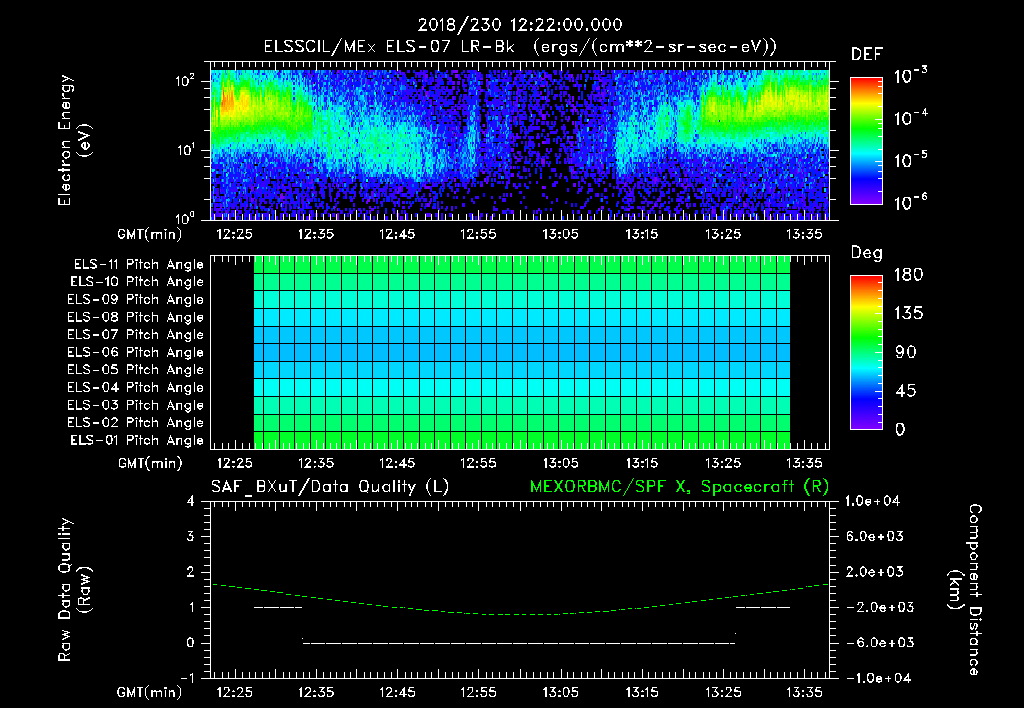Select the ELS-04 Pitch Angle label
This screenshot has height=708, width=1024.
click(136, 387)
